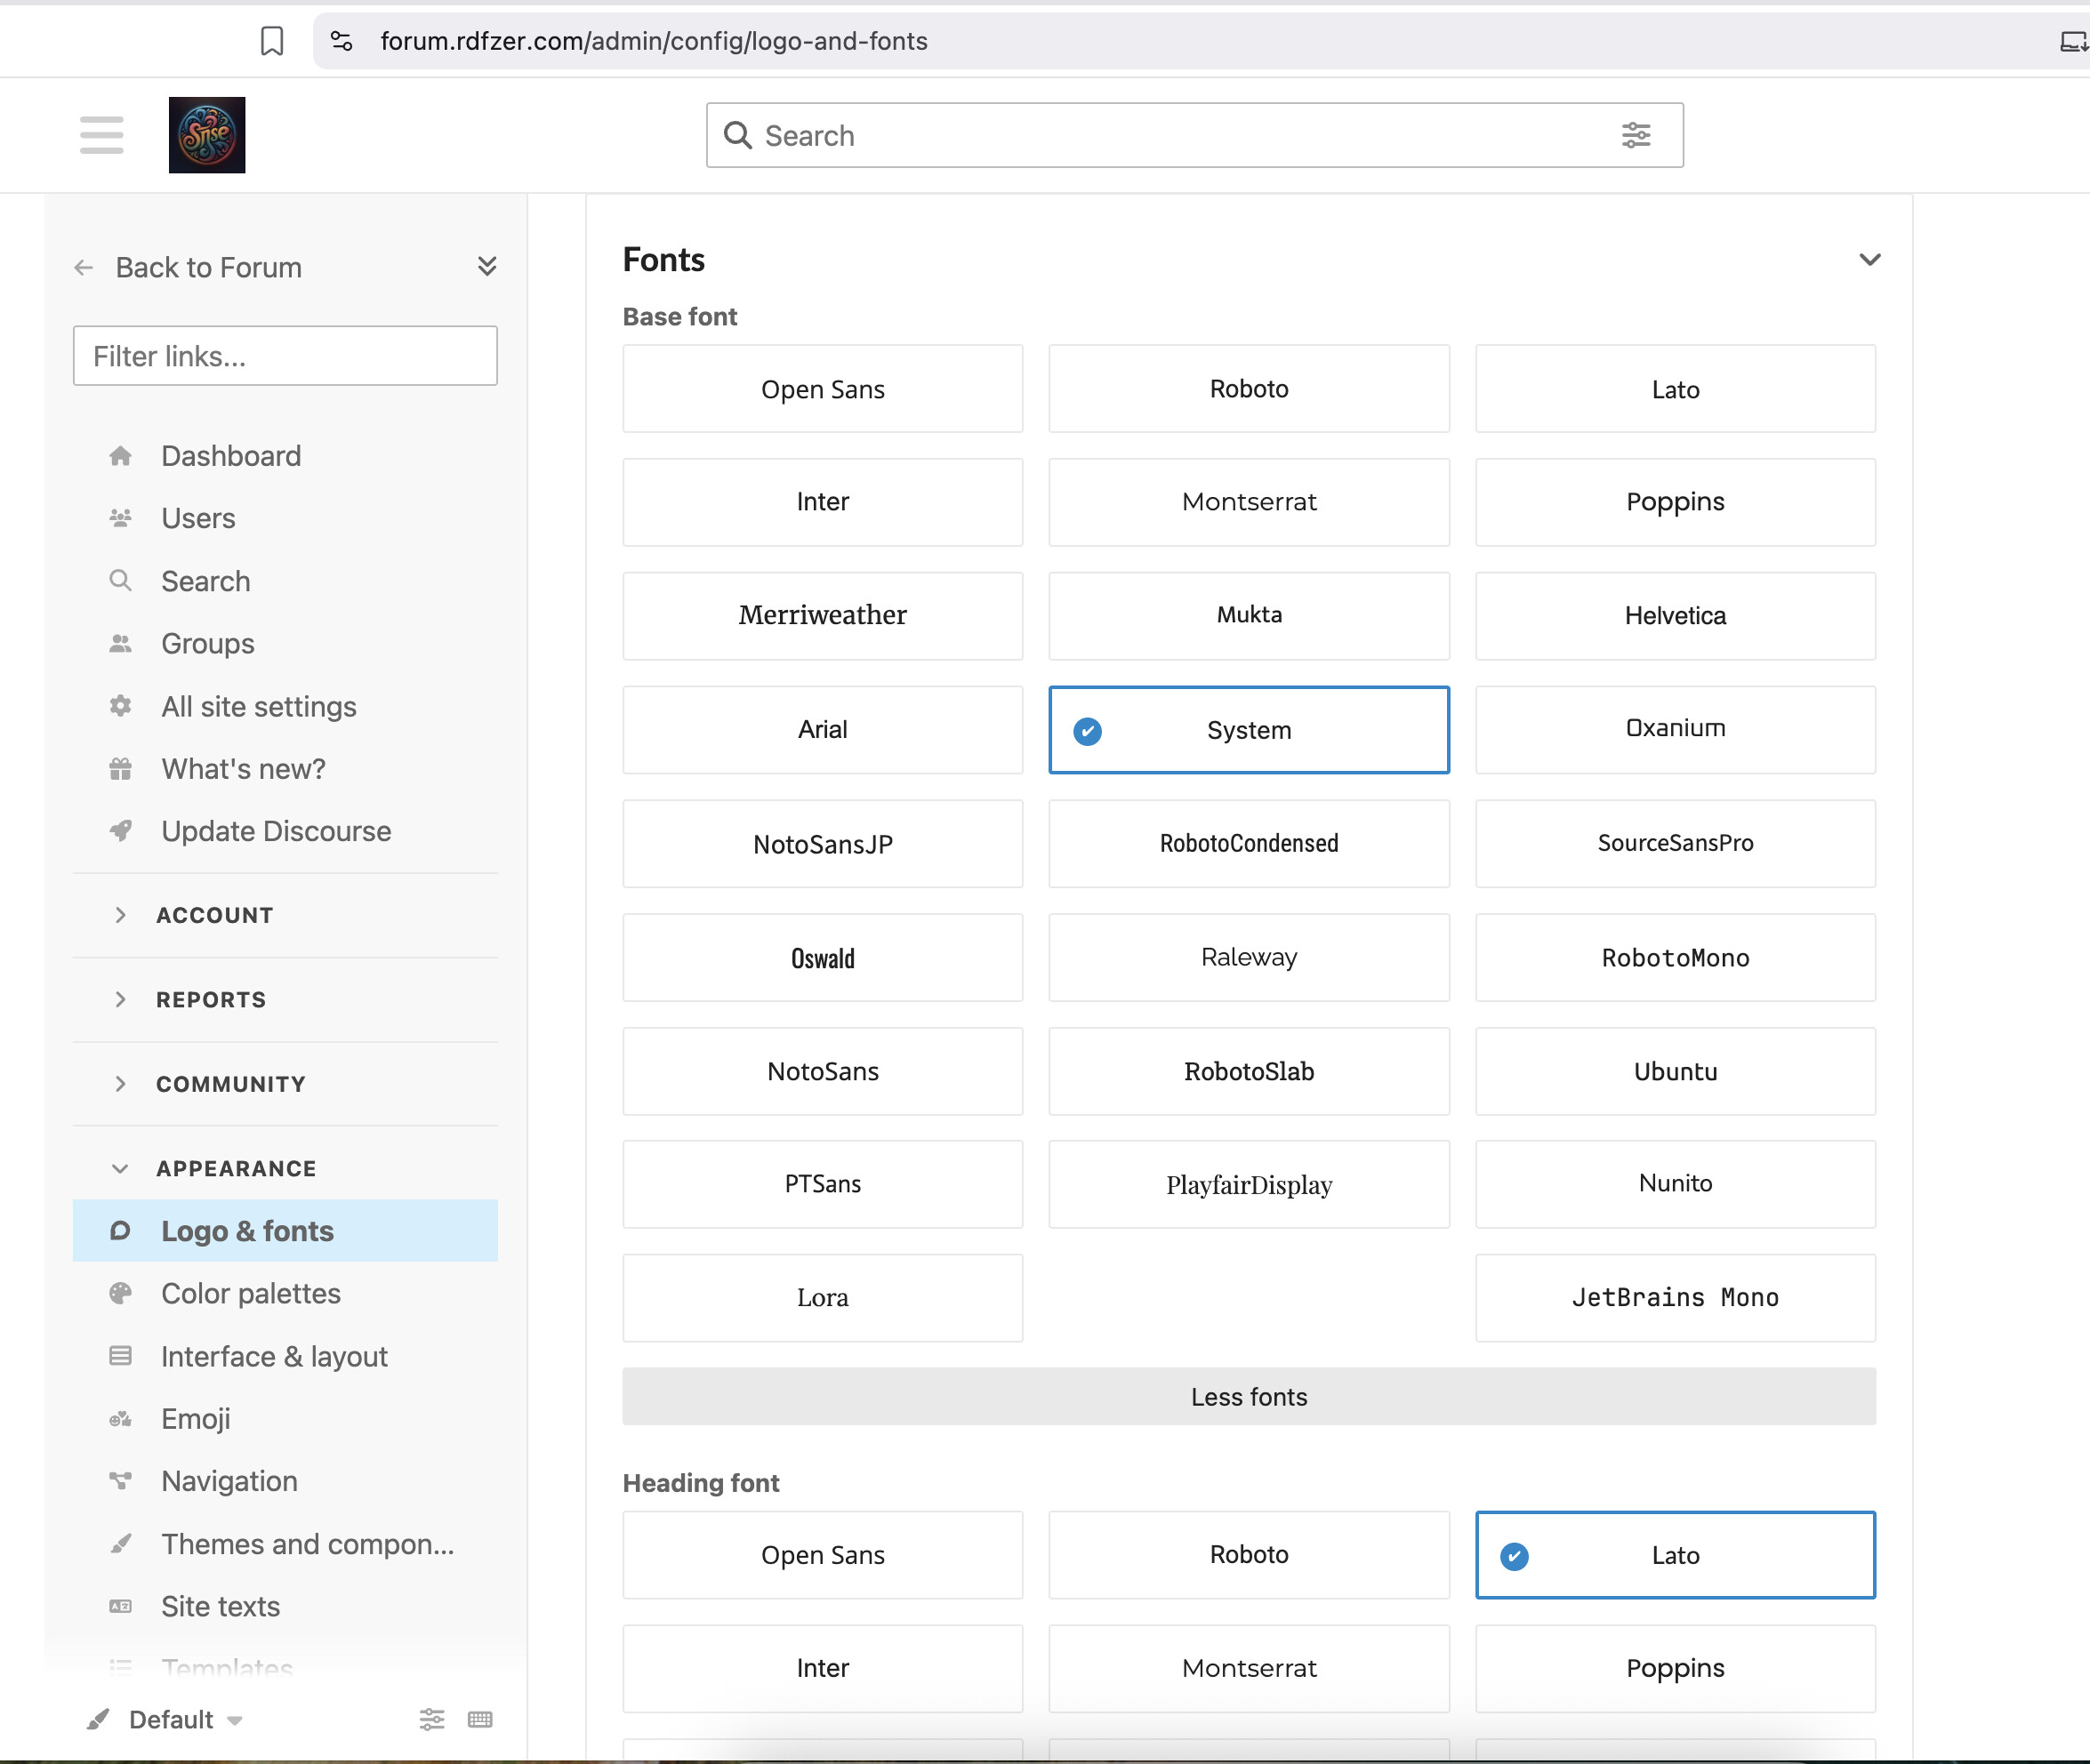The width and height of the screenshot is (2090, 1764).
Task: Collapse all sidebar sections double-chevron
Action: point(487,266)
